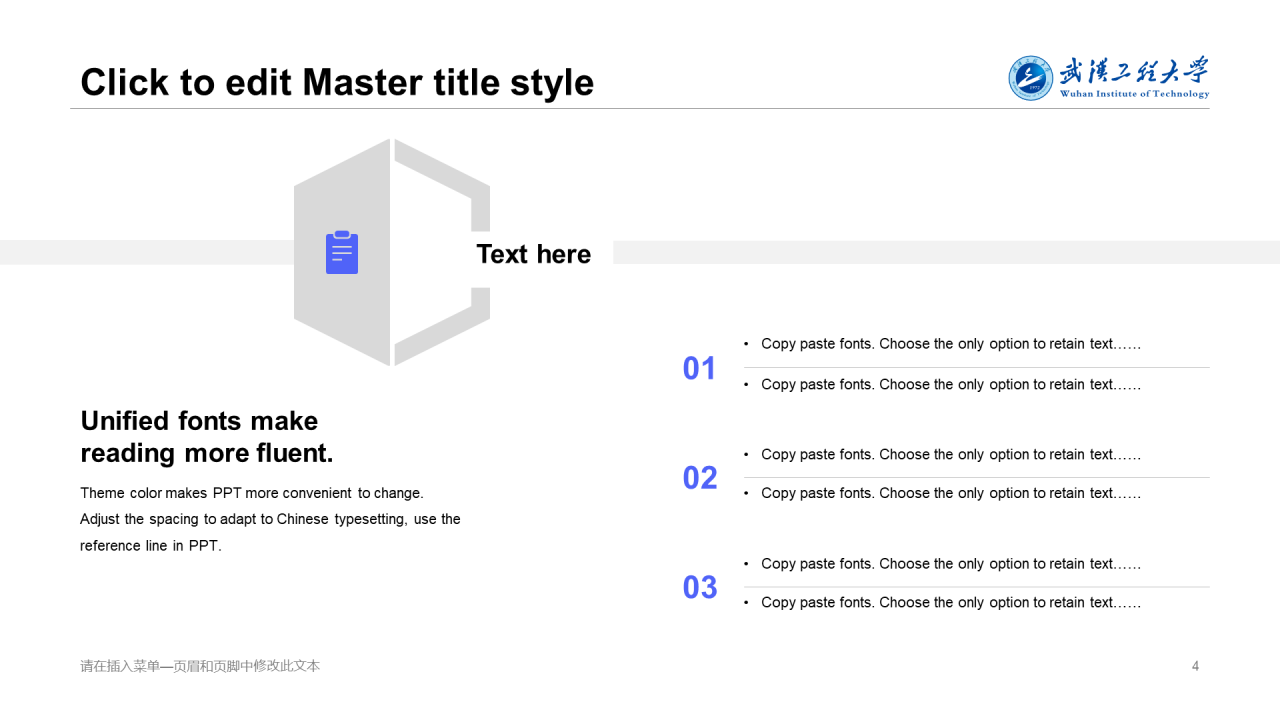Click the 'Unified fonts make reading more fluent' heading
Screen dimensions: 1280x720
(x=207, y=437)
